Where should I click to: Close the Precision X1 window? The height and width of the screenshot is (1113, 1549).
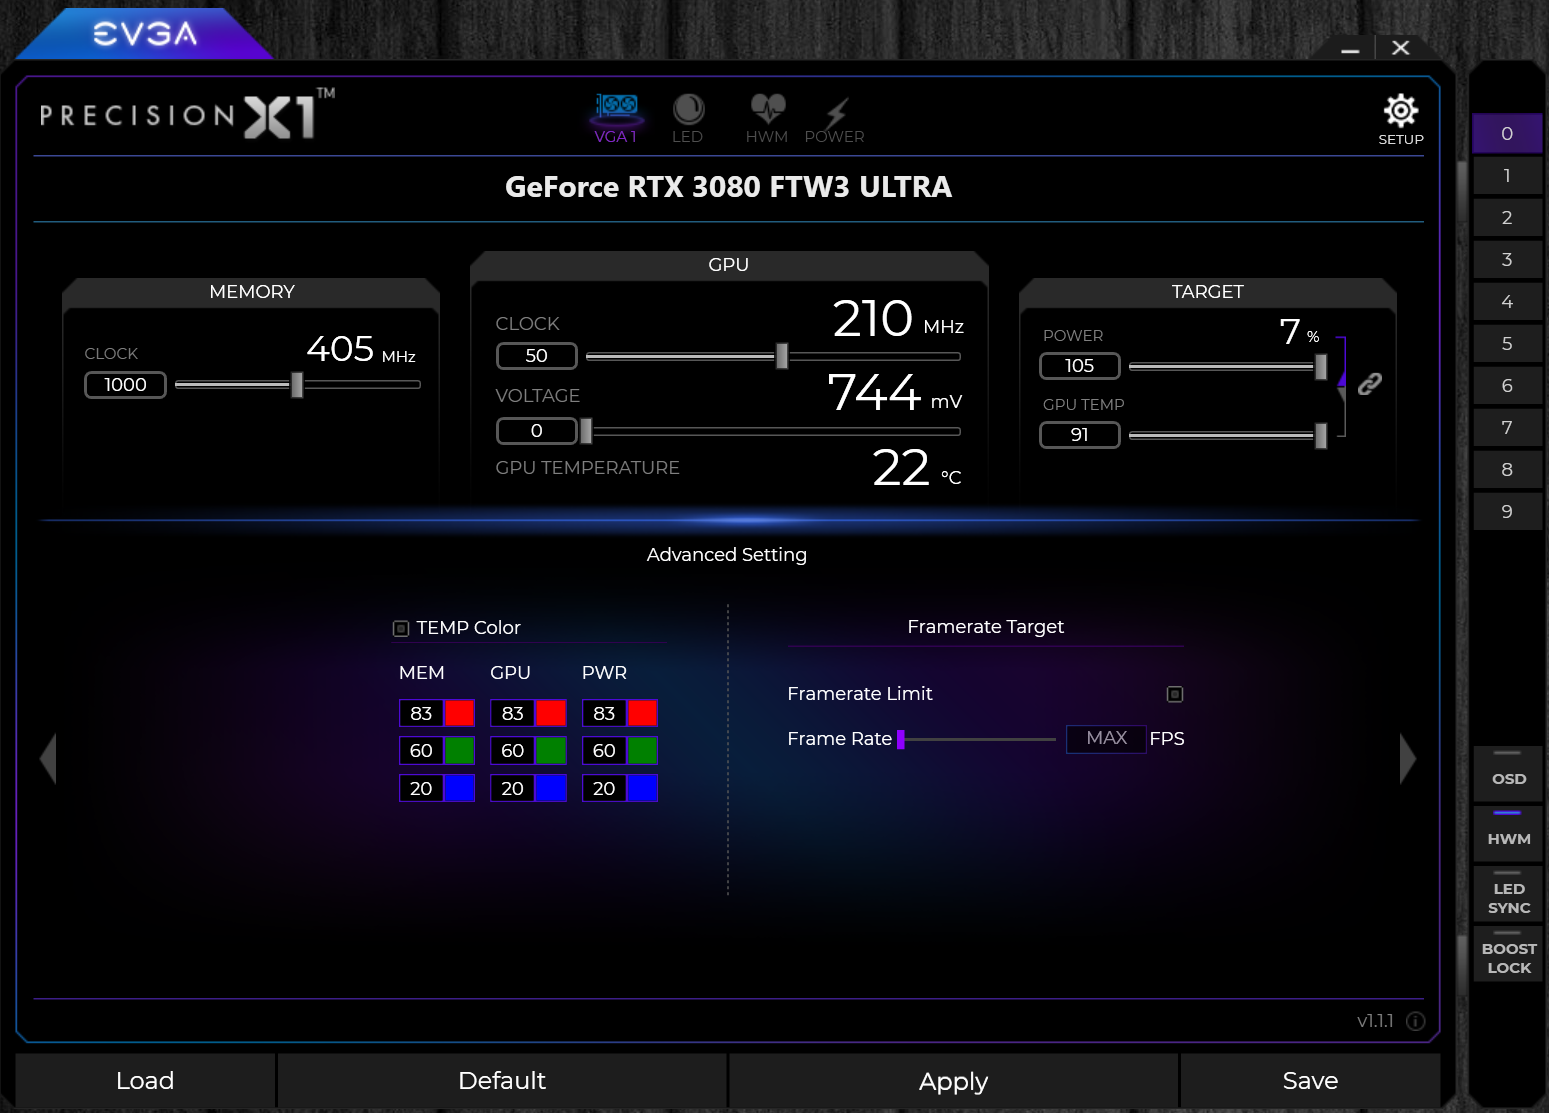pos(1401,48)
